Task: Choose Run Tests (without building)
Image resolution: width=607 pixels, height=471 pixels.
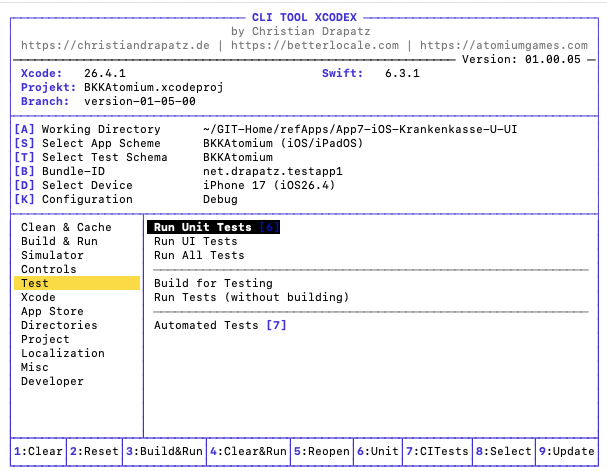Action: click(x=252, y=297)
